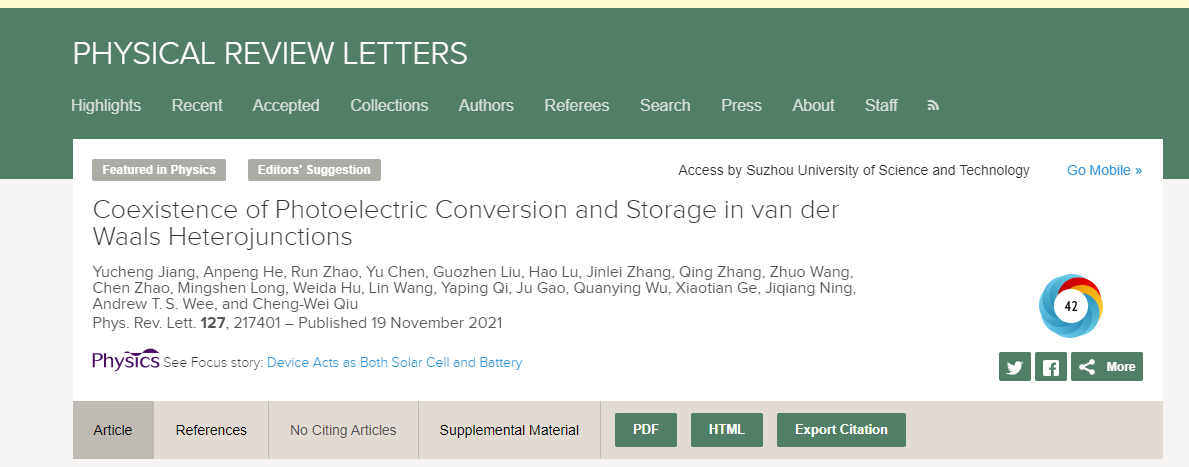Click the Export Citation button
The image size is (1189, 467).
coord(841,430)
